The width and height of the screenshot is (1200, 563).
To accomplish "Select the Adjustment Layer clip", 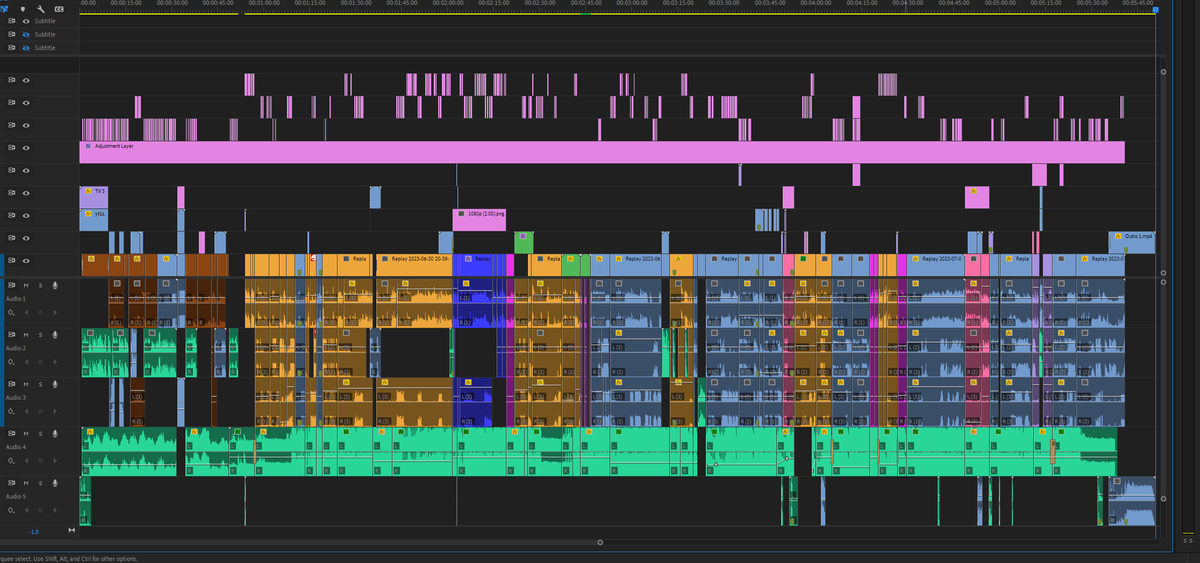I will pyautogui.click(x=602, y=152).
